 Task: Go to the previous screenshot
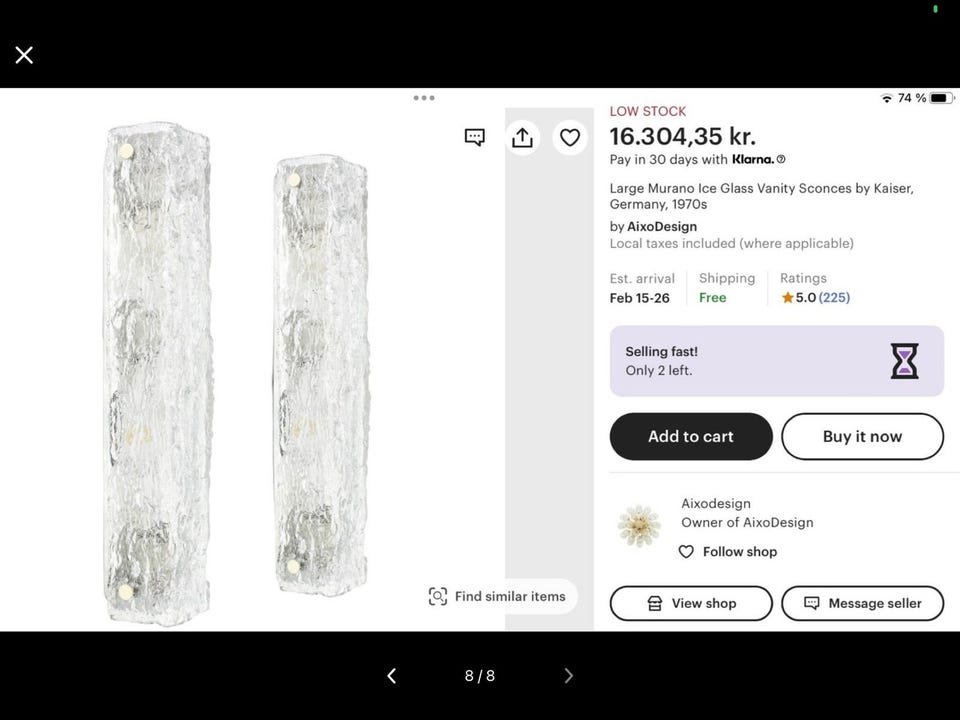pyautogui.click(x=392, y=676)
